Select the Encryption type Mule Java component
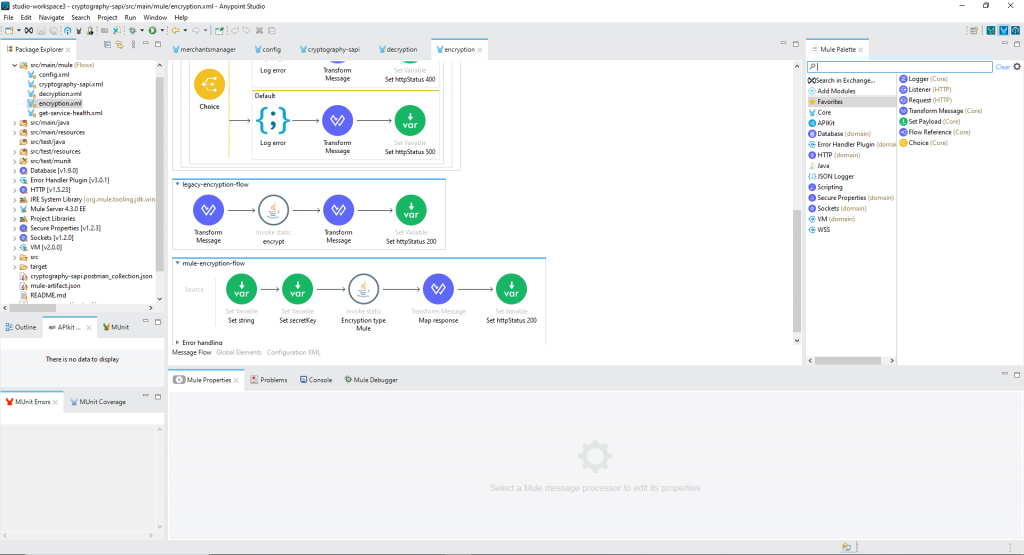The height and width of the screenshot is (555, 1024). [364, 289]
